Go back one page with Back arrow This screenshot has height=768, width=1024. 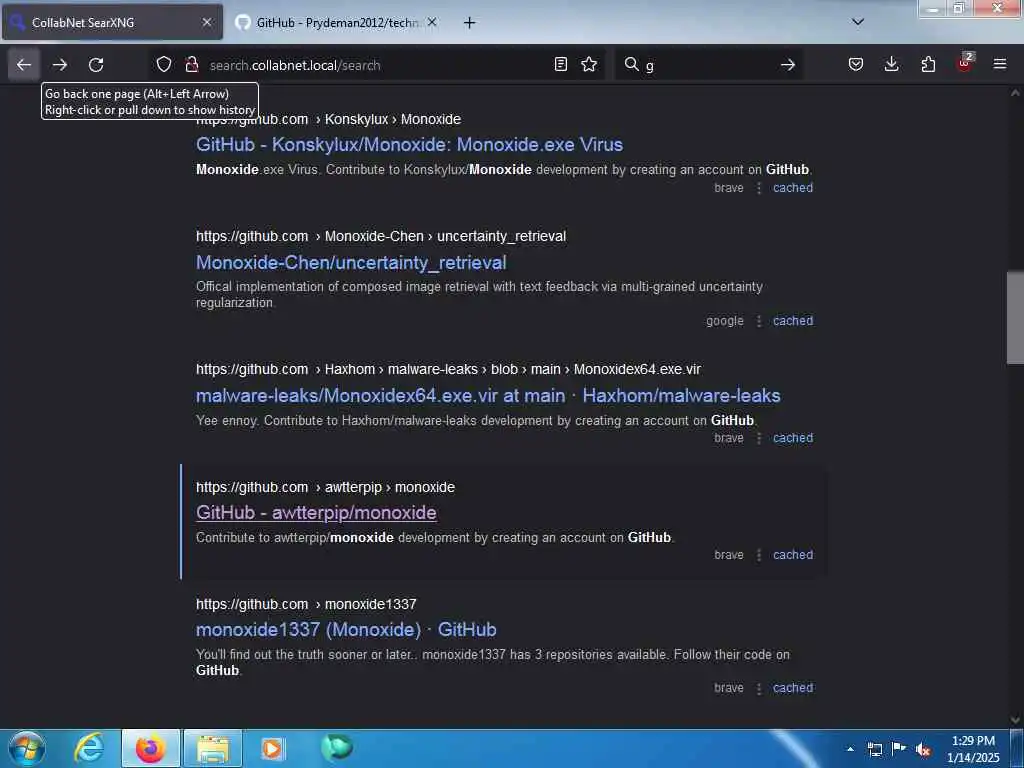24,65
